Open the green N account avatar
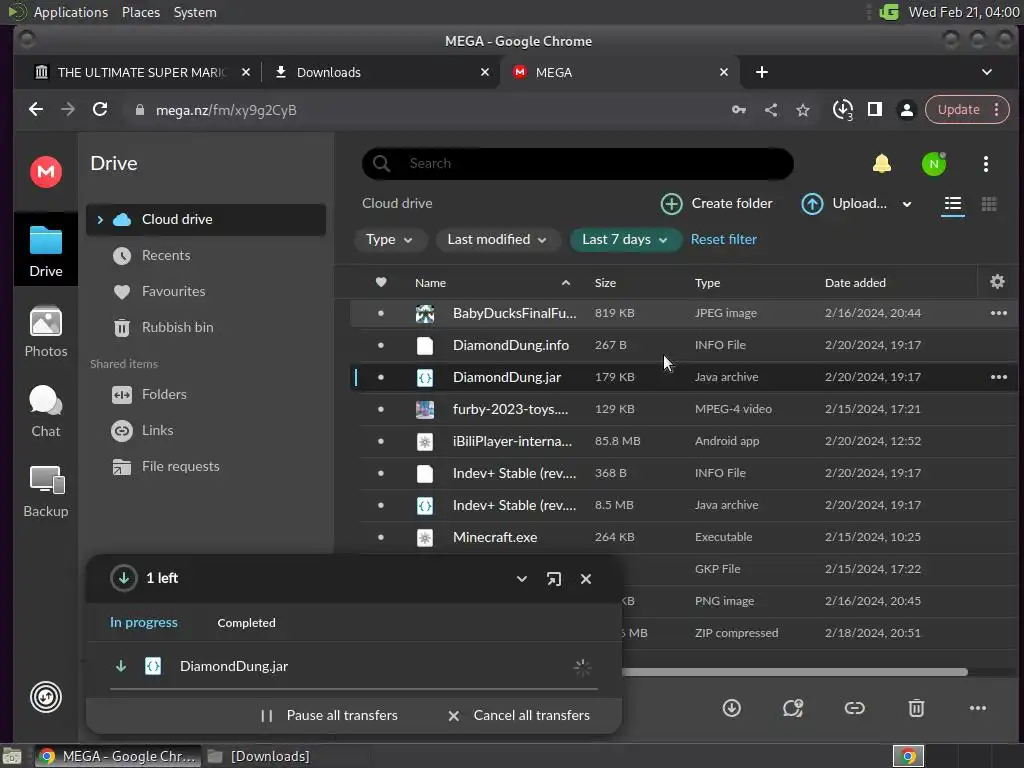This screenshot has width=1024, height=768. [934, 164]
